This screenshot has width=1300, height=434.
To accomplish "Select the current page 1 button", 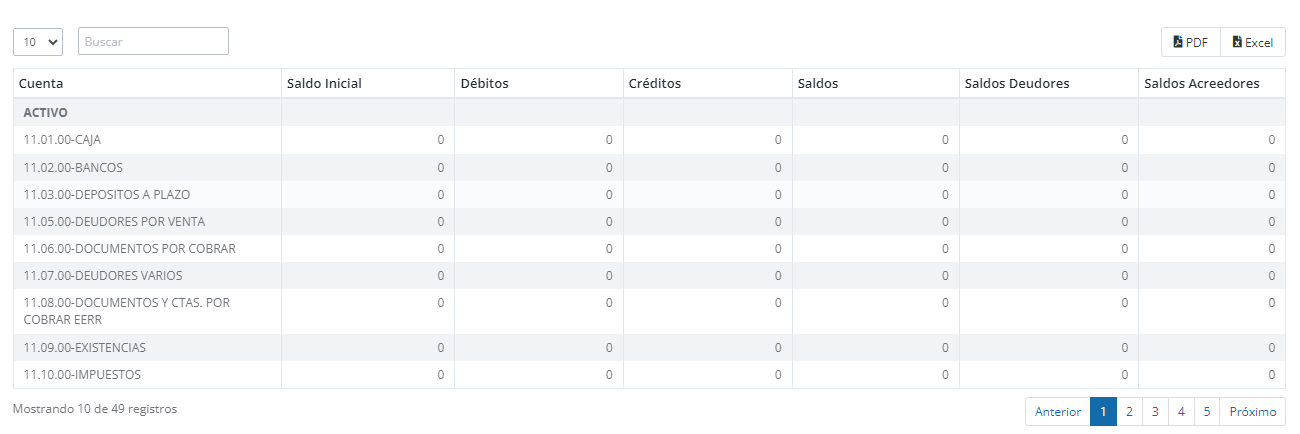I will tap(1103, 412).
